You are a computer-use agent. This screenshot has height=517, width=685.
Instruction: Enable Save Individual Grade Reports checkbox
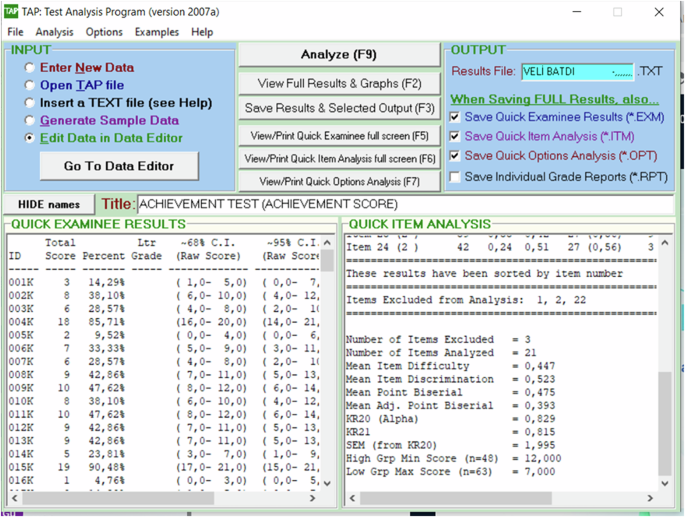click(x=456, y=177)
